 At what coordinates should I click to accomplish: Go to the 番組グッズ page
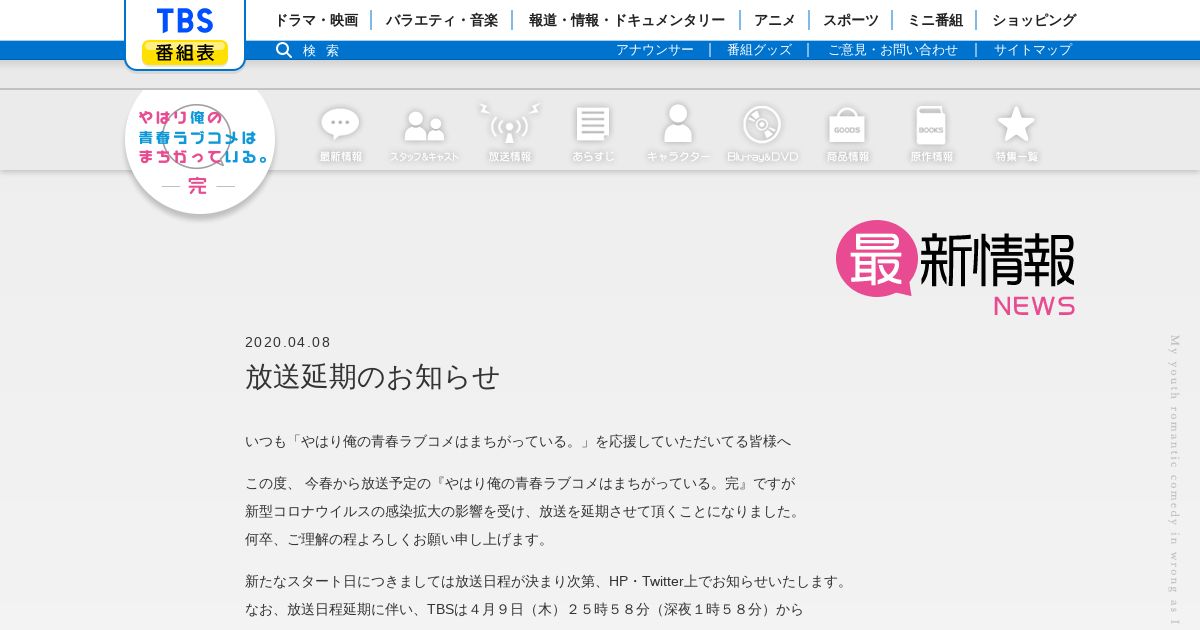[759, 50]
